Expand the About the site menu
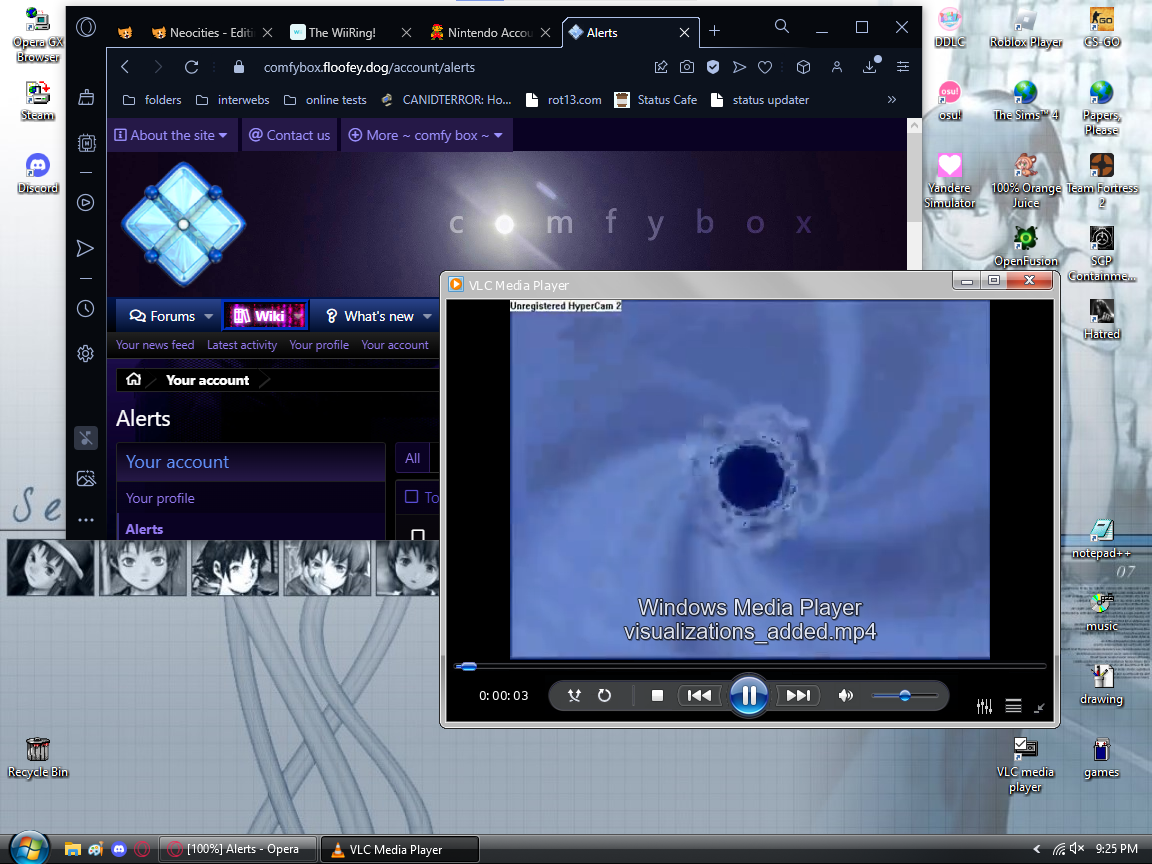The width and height of the screenshot is (1152, 864). coord(171,135)
